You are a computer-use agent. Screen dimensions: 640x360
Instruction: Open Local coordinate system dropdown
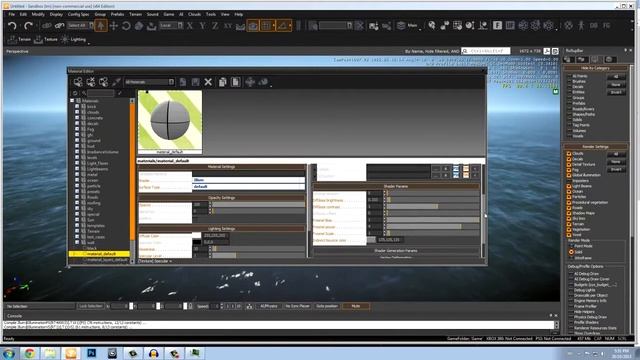point(171,25)
